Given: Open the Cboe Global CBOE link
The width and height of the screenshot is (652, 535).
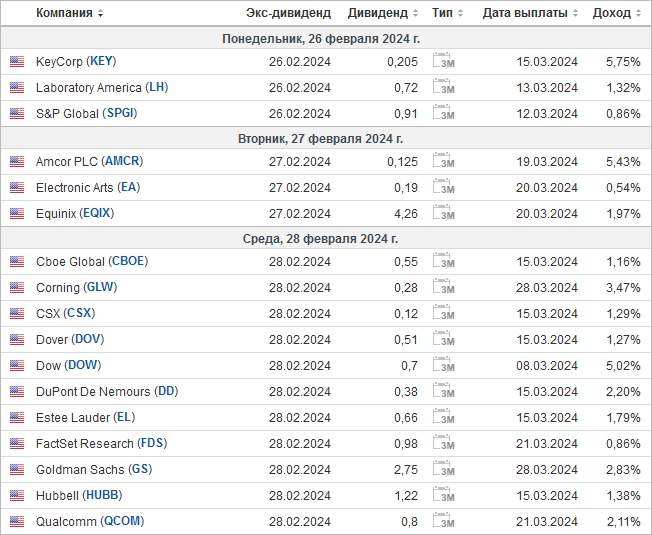Looking at the screenshot, I should (x=128, y=261).
